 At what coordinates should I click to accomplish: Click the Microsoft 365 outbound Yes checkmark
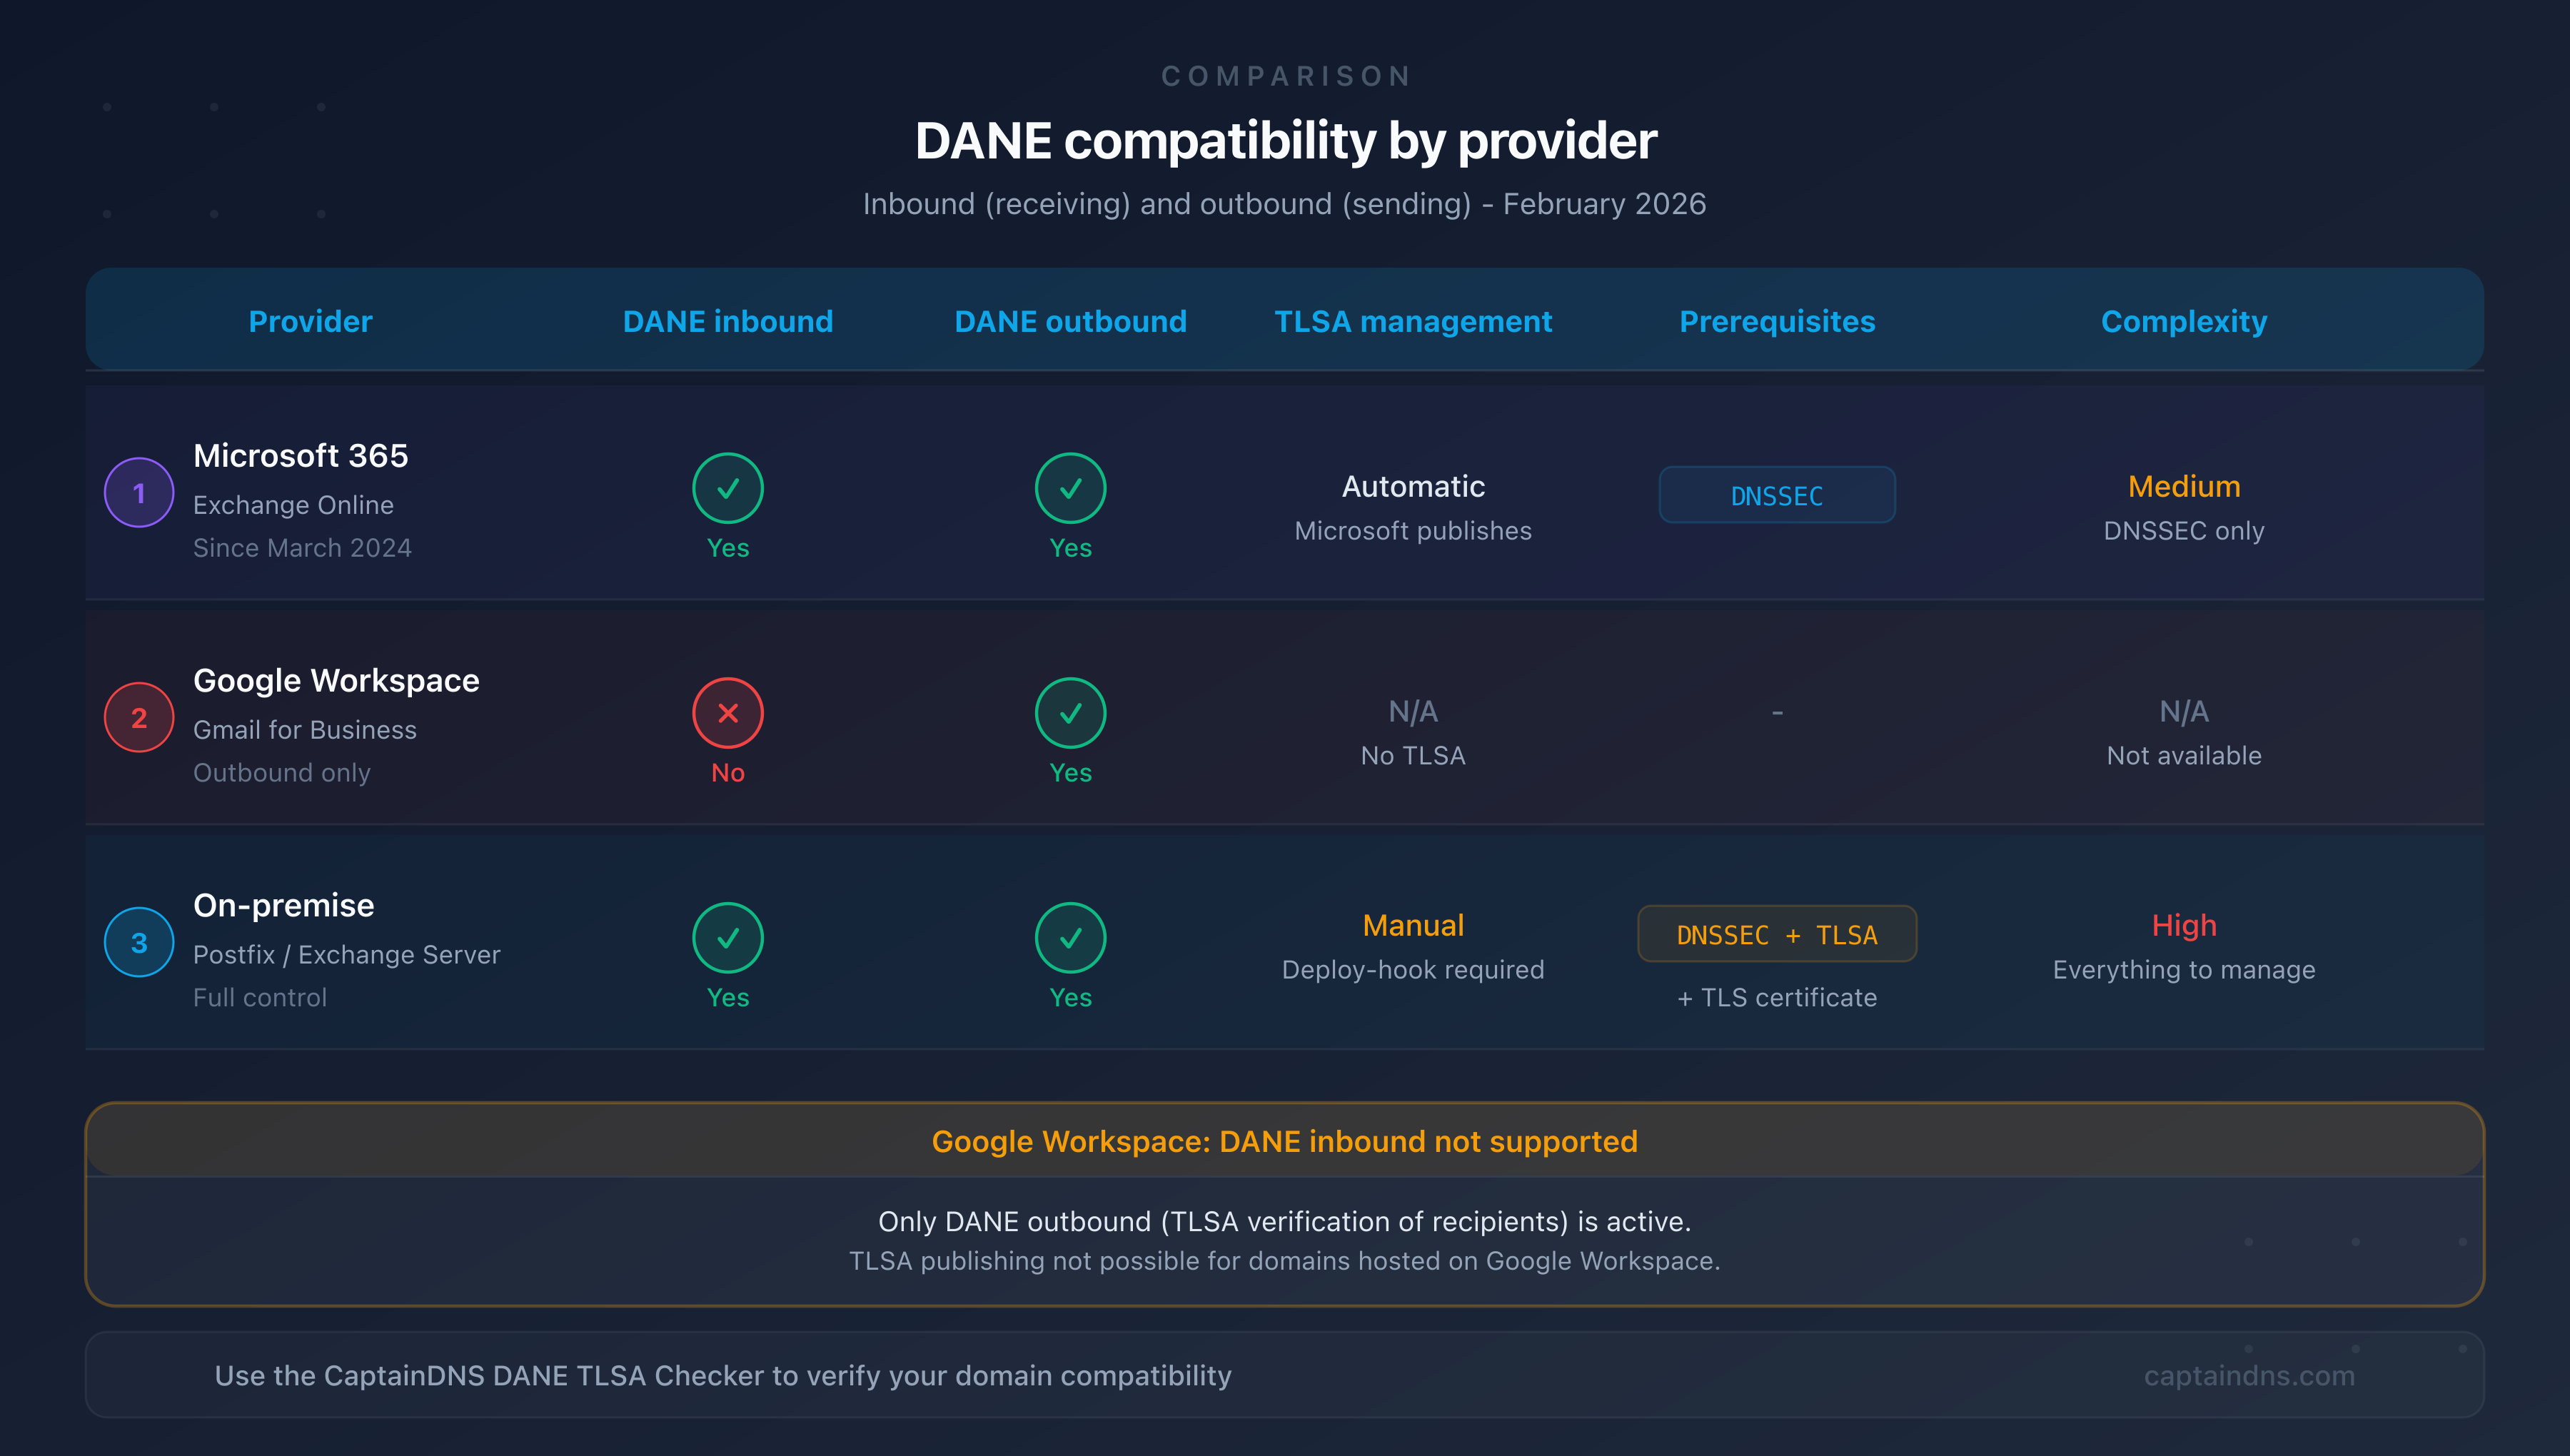[1070, 488]
